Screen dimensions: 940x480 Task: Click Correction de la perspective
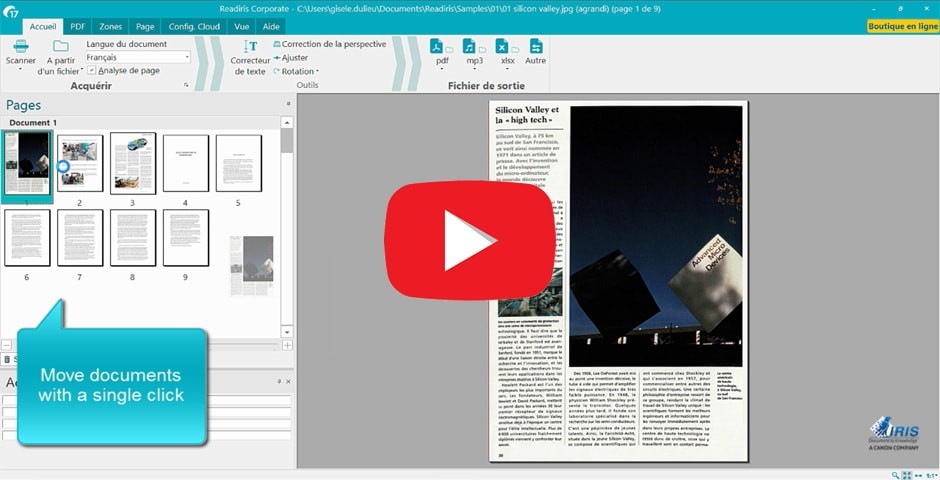[x=330, y=44]
